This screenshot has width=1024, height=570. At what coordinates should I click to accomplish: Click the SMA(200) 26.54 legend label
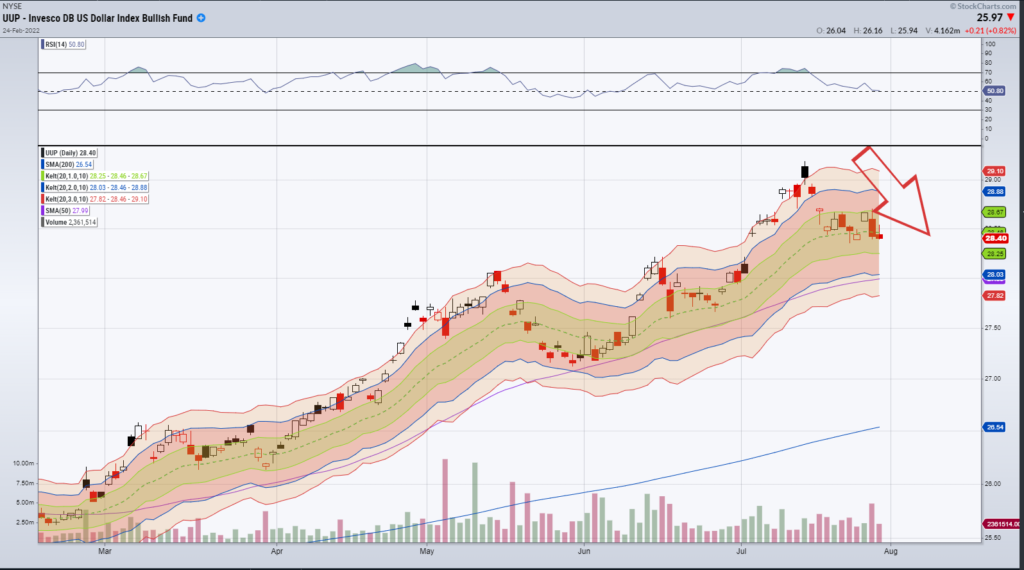(x=67, y=165)
